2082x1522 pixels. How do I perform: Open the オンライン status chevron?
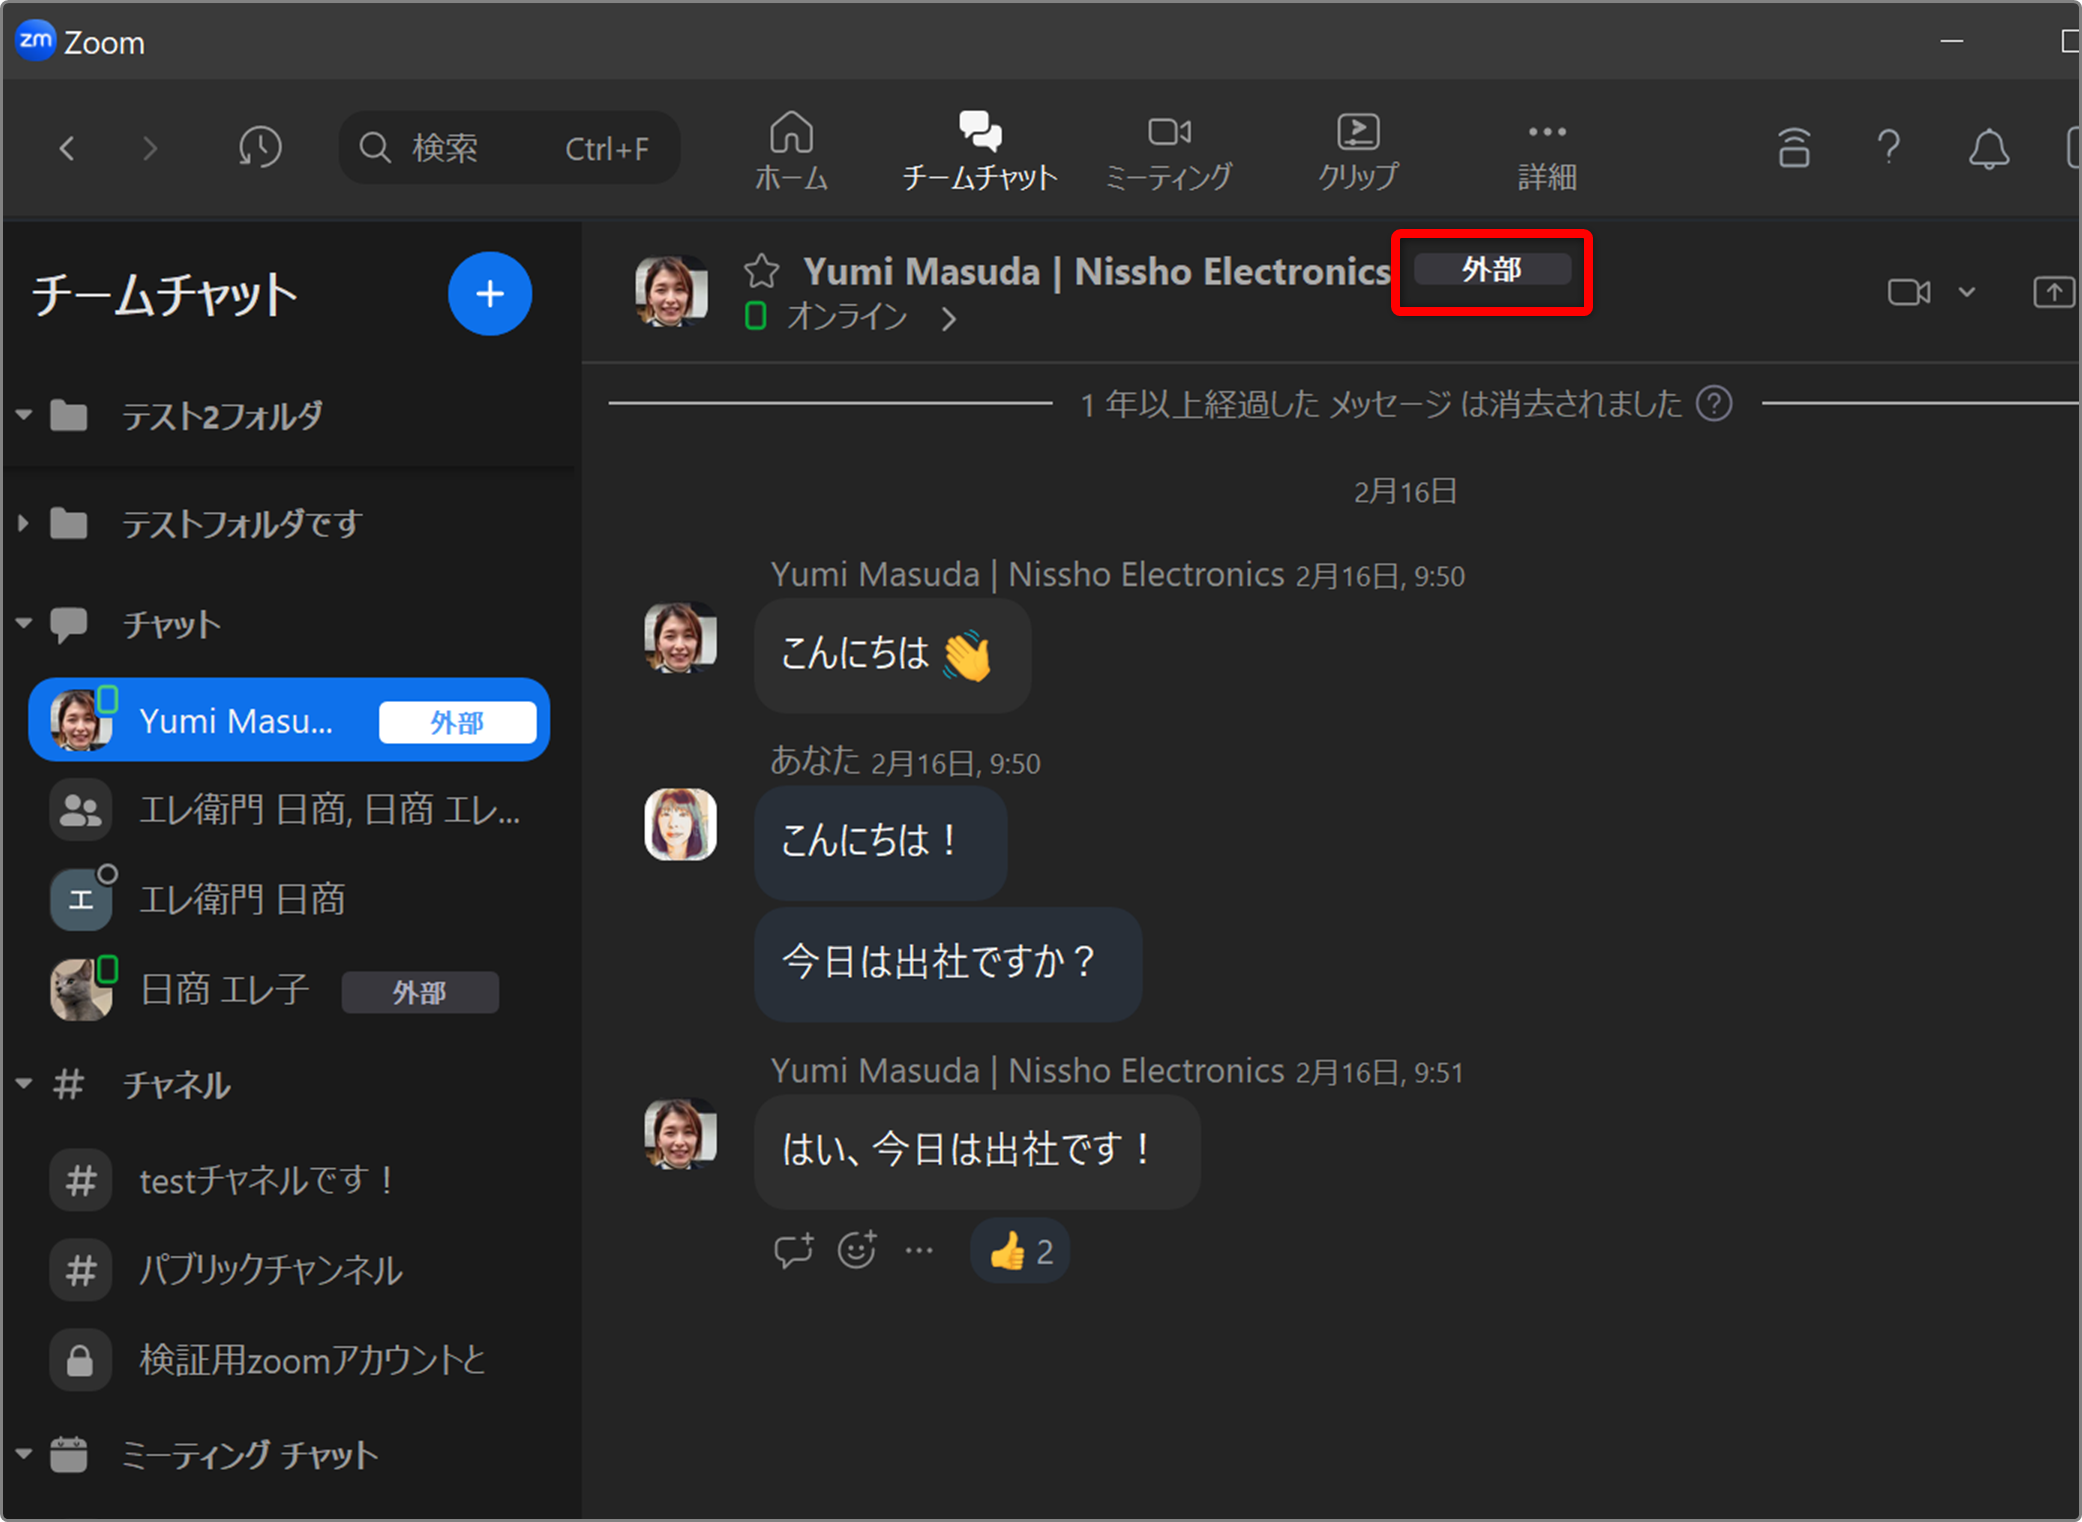coord(948,319)
